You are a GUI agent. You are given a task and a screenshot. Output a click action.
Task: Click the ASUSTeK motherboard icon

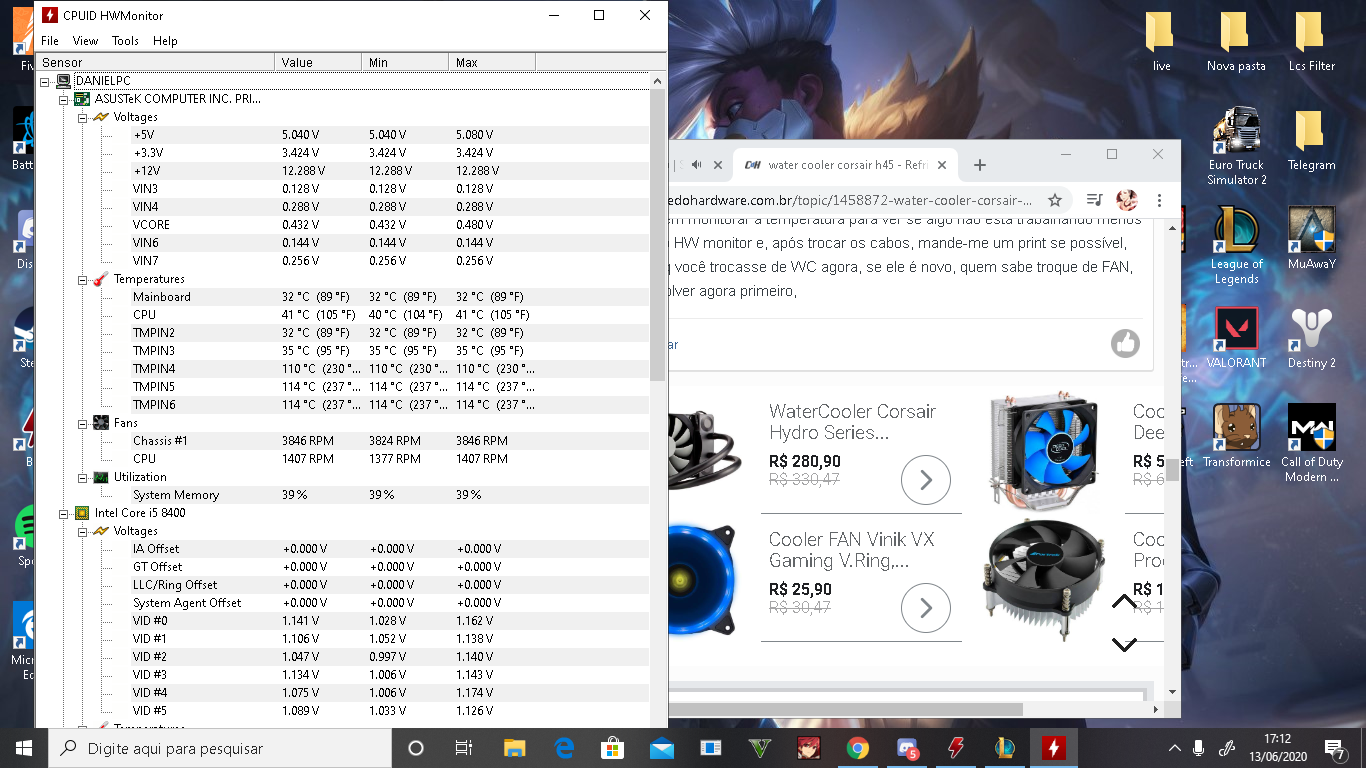[x=83, y=99]
